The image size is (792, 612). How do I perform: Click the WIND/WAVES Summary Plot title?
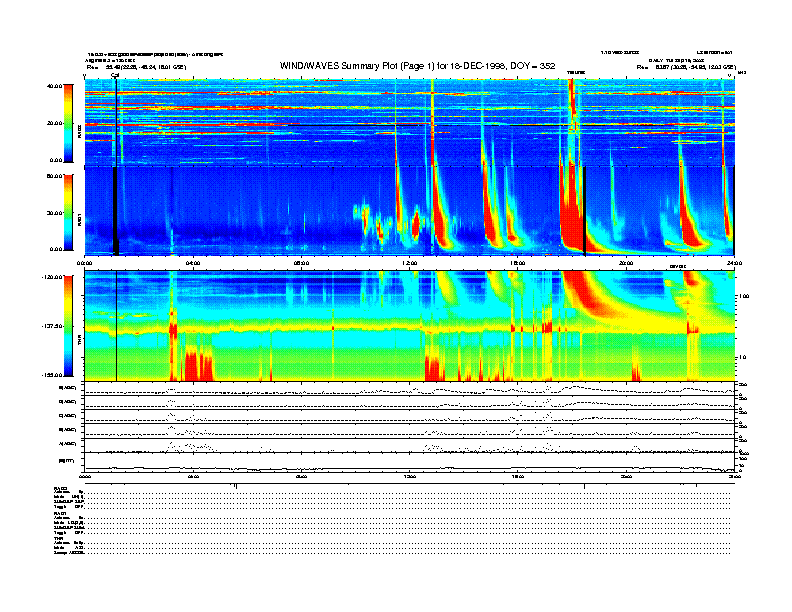417,66
